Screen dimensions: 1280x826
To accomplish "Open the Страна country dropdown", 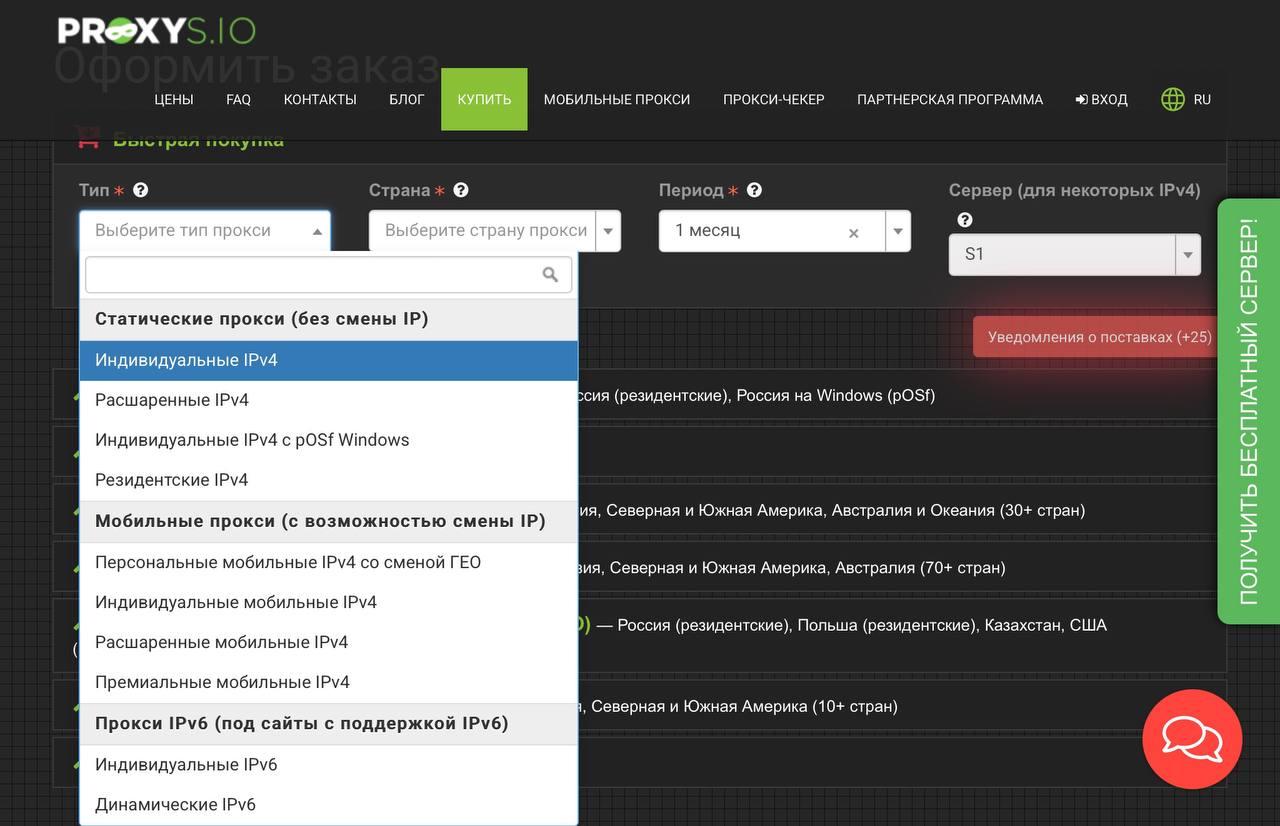I will click(494, 231).
